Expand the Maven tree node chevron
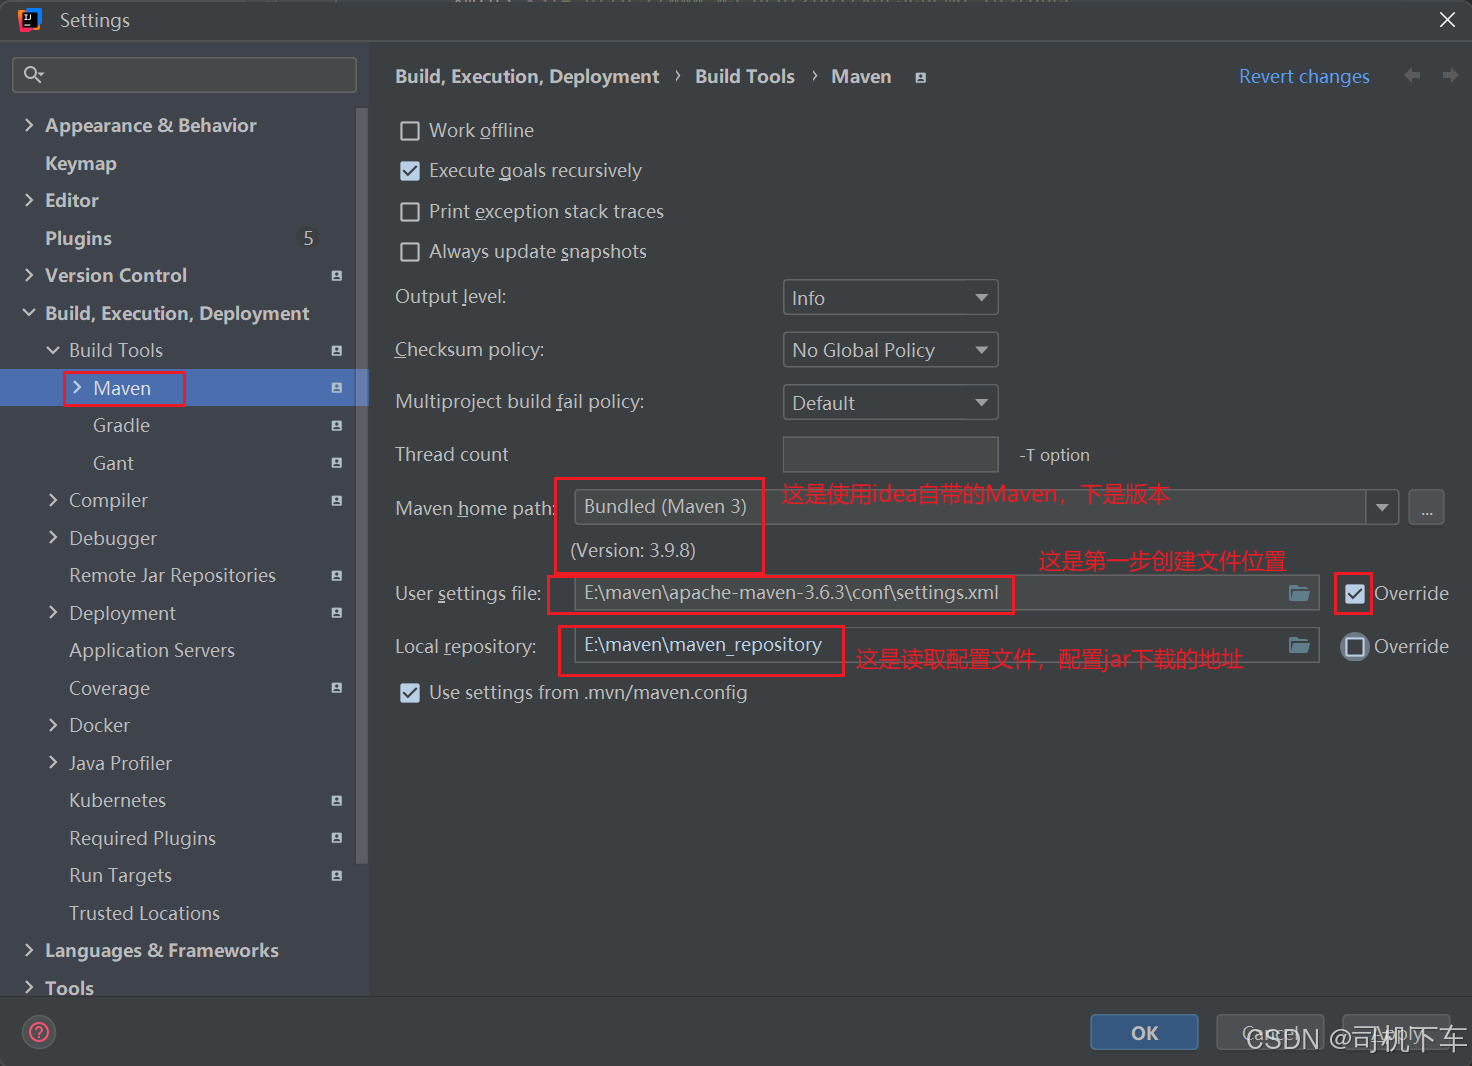 (77, 388)
